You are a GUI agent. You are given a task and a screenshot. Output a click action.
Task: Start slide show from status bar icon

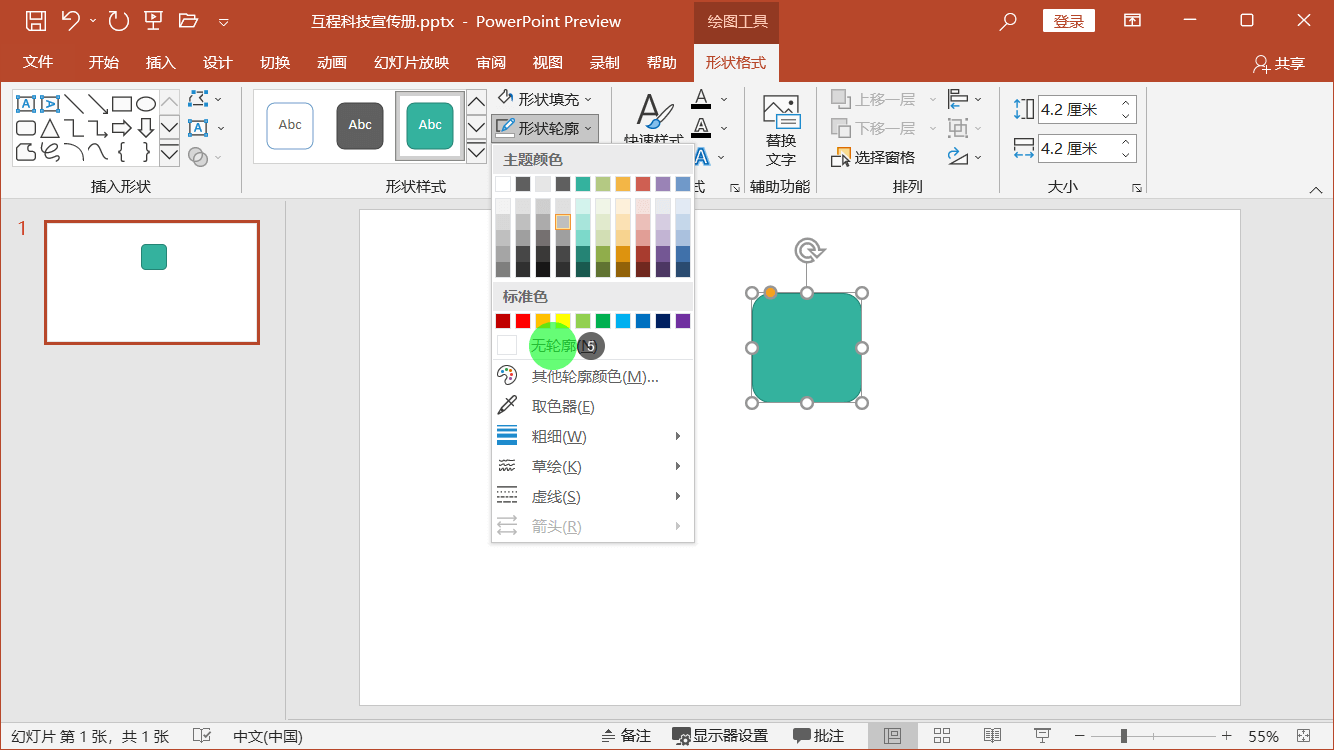[1042, 736]
